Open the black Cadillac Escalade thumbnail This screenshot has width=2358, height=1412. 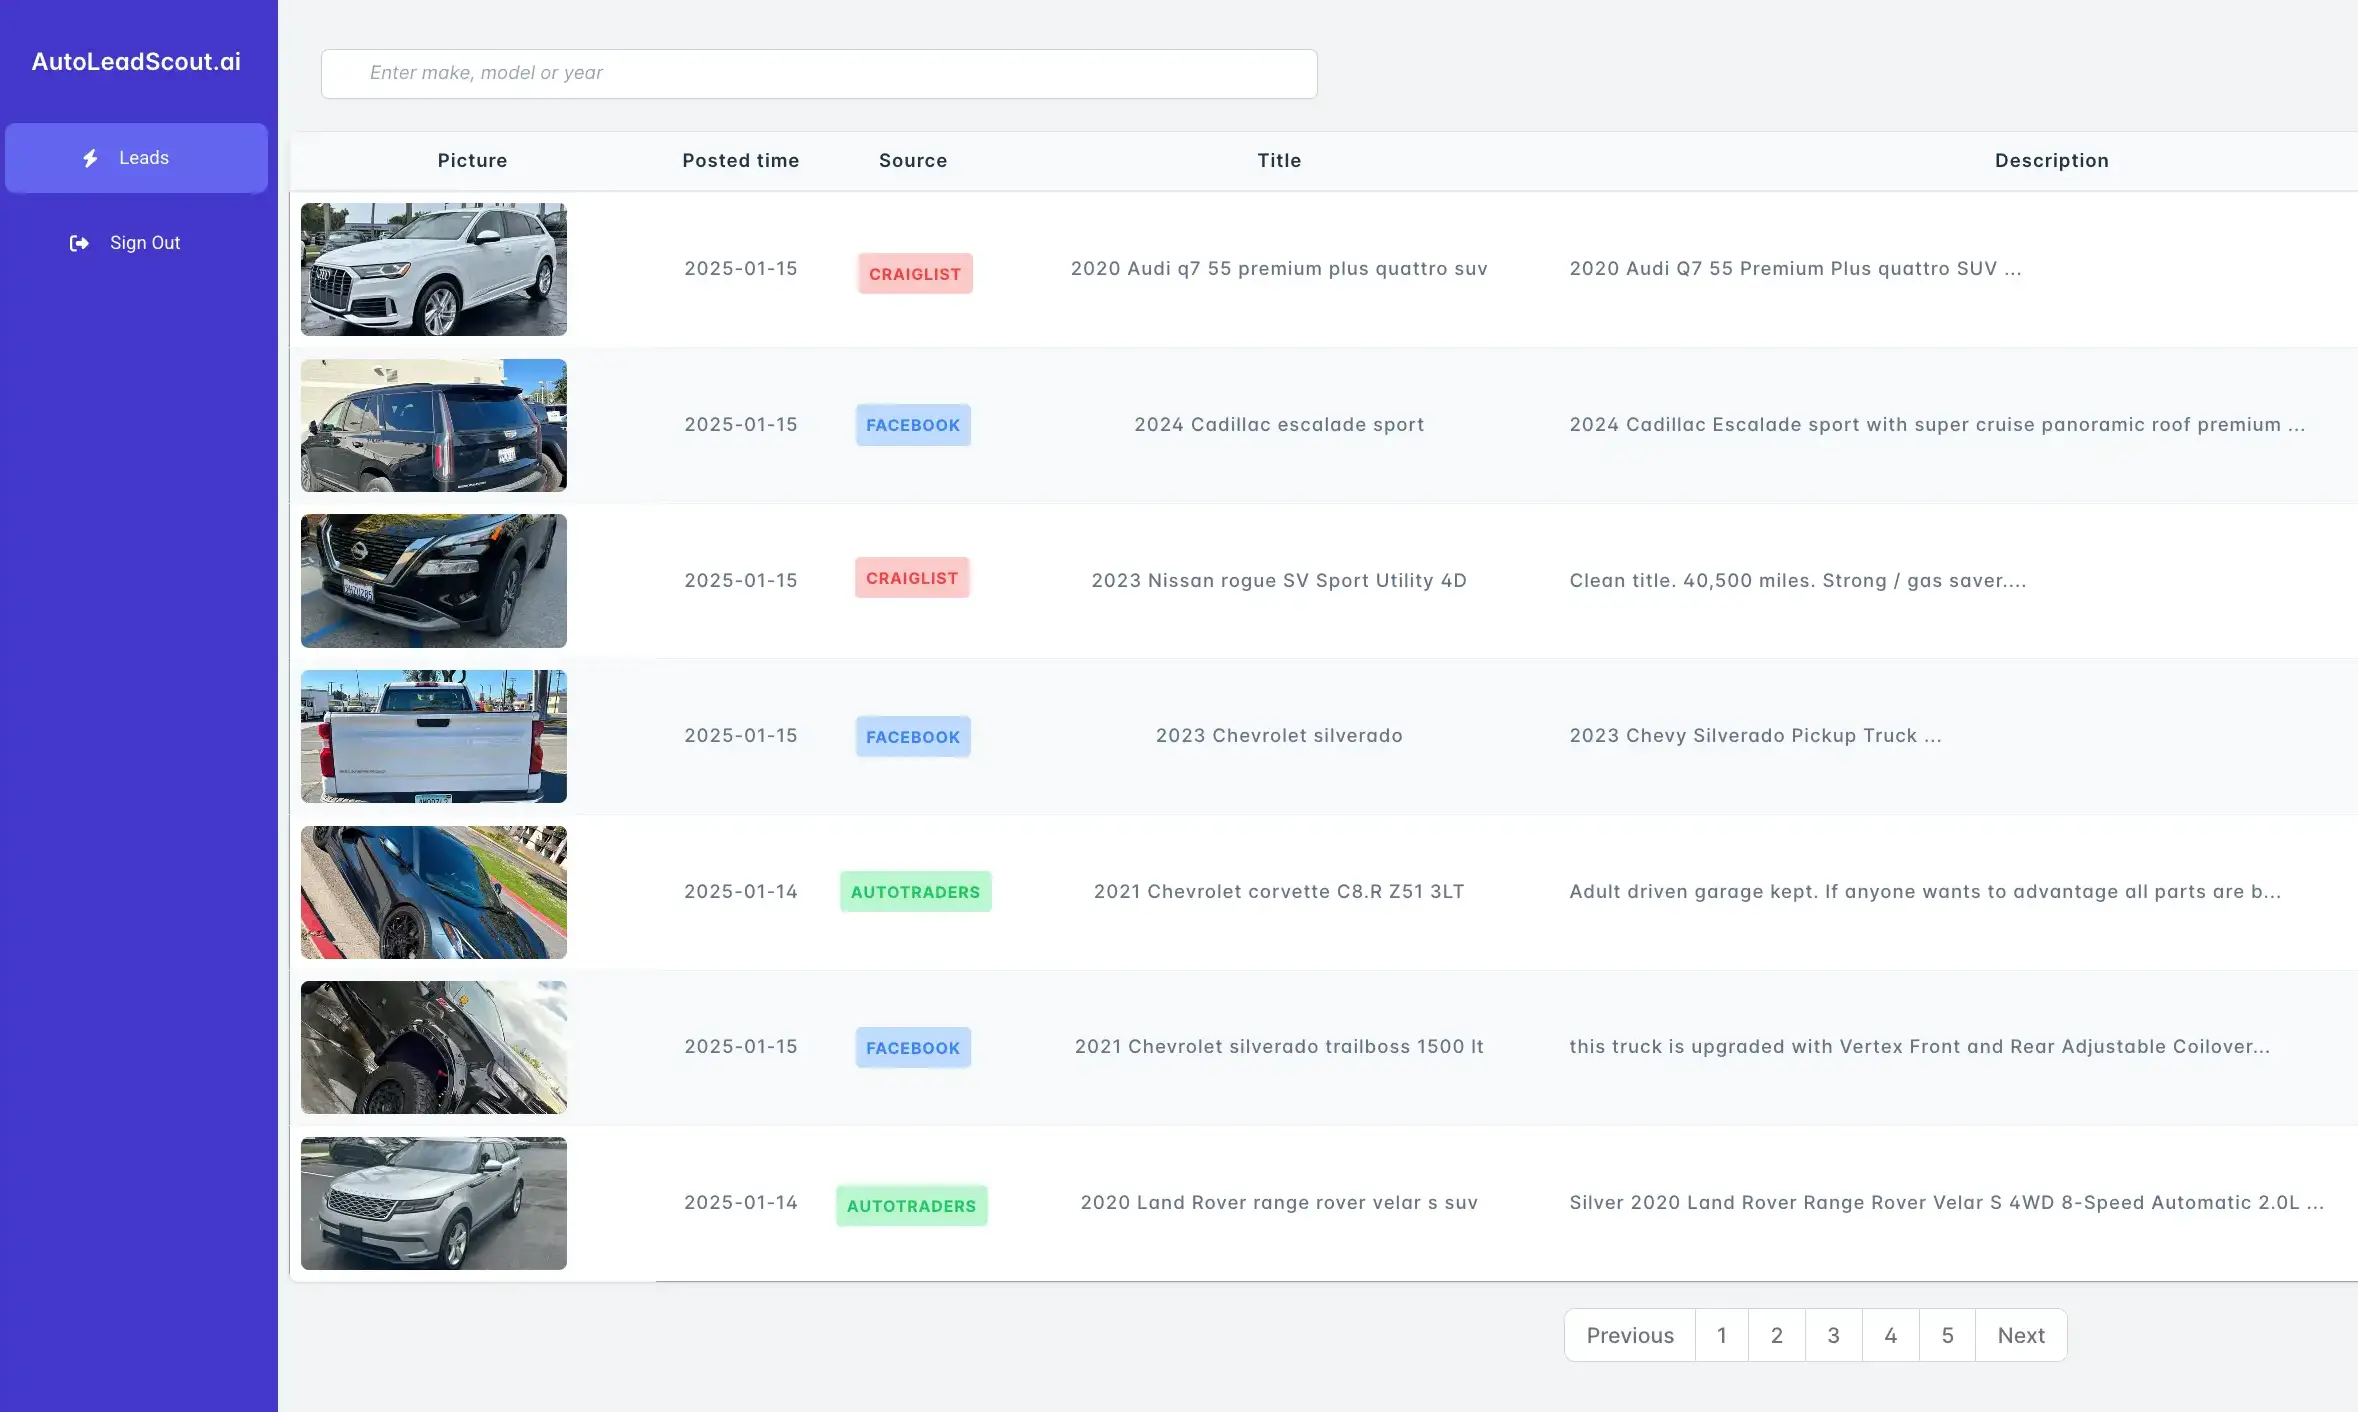point(433,425)
